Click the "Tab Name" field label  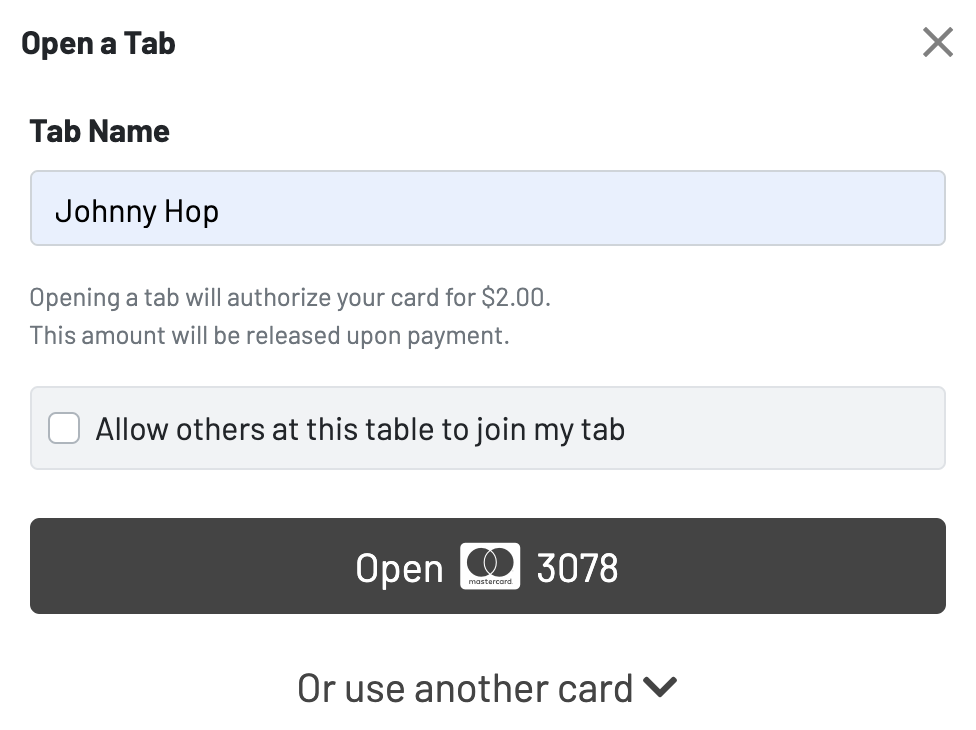(99, 131)
